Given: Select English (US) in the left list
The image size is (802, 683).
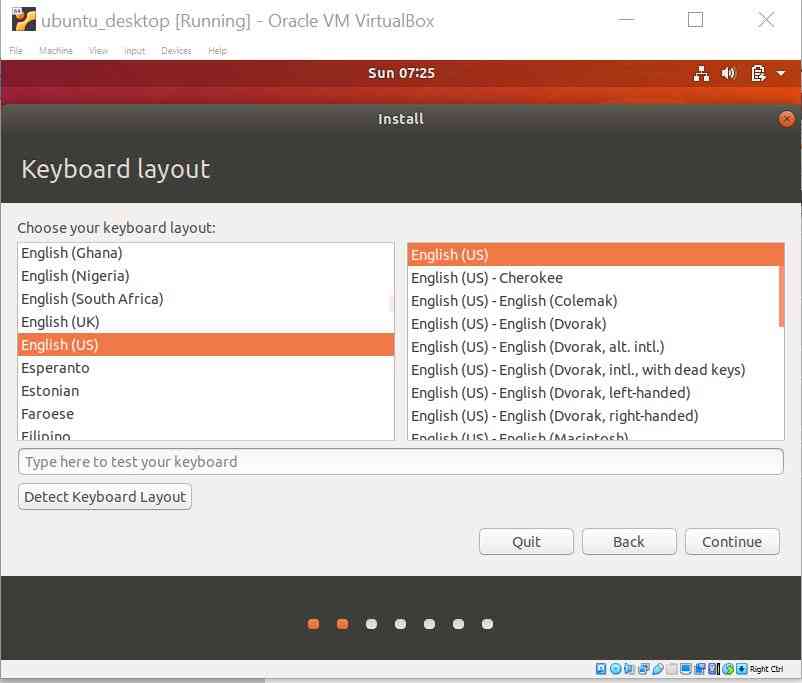Looking at the screenshot, I should tap(206, 345).
